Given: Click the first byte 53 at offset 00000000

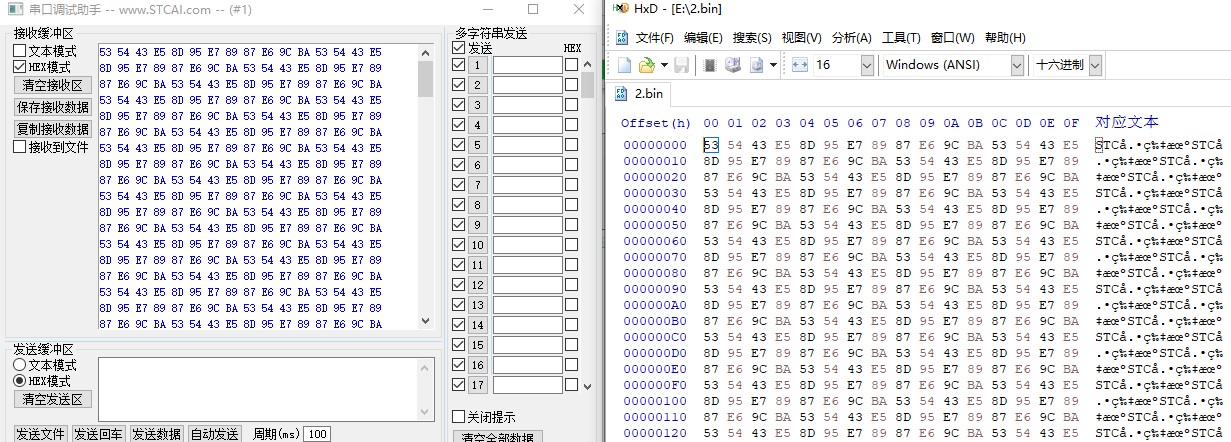Looking at the screenshot, I should [x=711, y=145].
